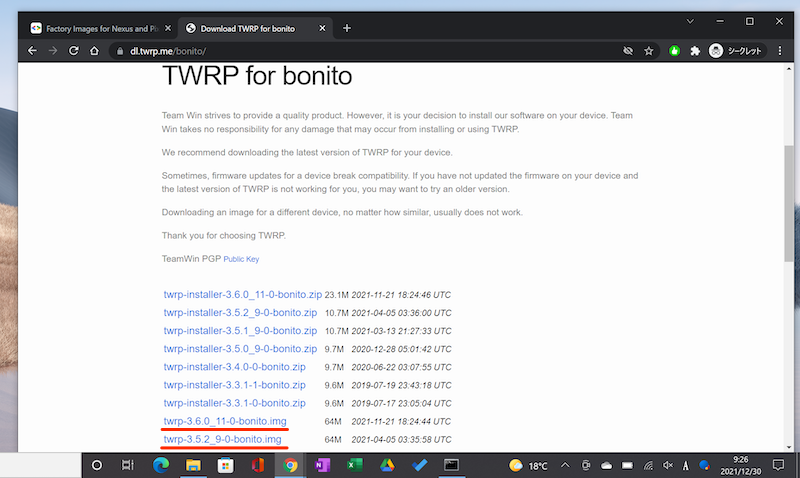
Task: Bookmark this page with the star icon
Action: (649, 50)
